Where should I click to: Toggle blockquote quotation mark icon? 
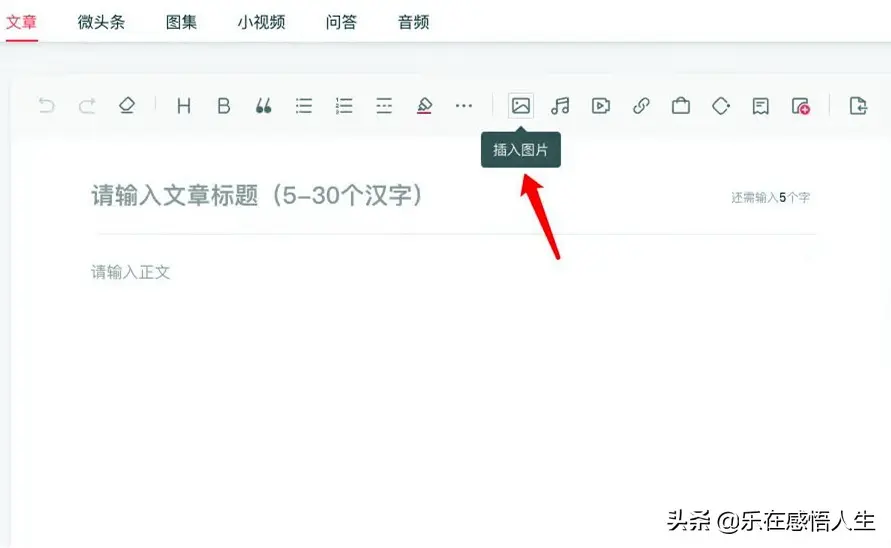pos(264,106)
